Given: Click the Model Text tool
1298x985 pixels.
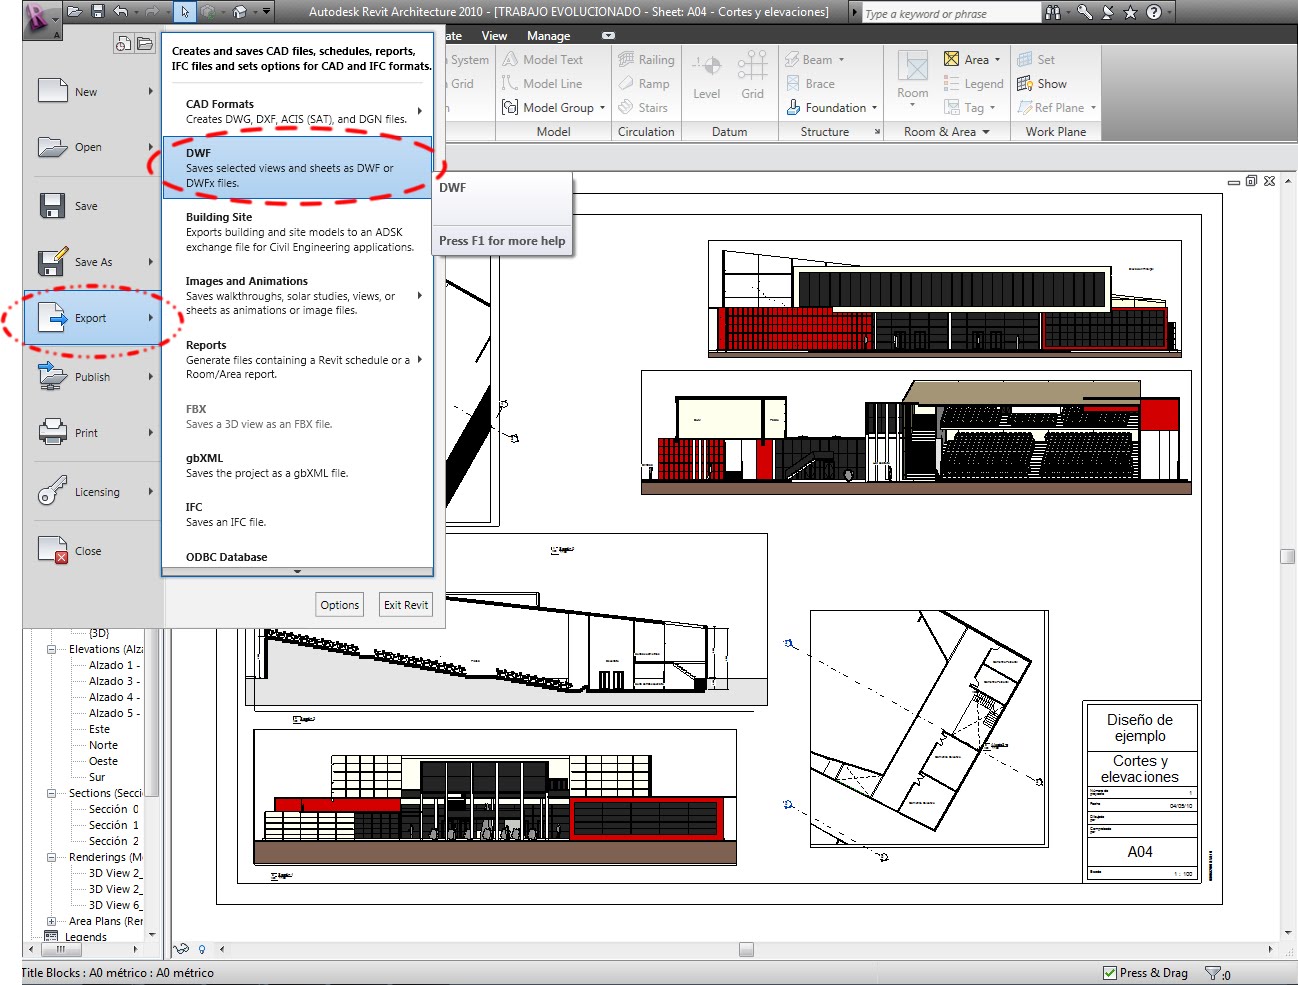Looking at the screenshot, I should pyautogui.click(x=543, y=60).
